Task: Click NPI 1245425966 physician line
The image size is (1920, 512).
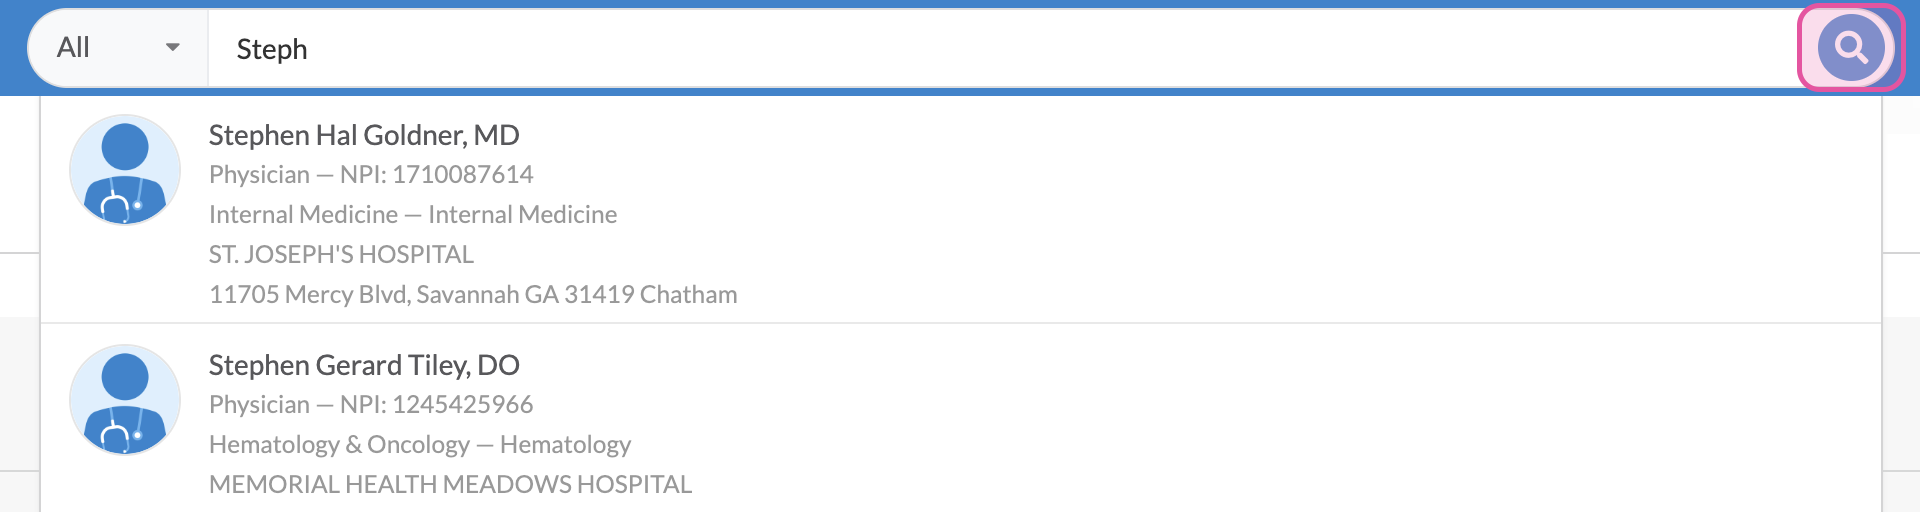Action: click(371, 405)
